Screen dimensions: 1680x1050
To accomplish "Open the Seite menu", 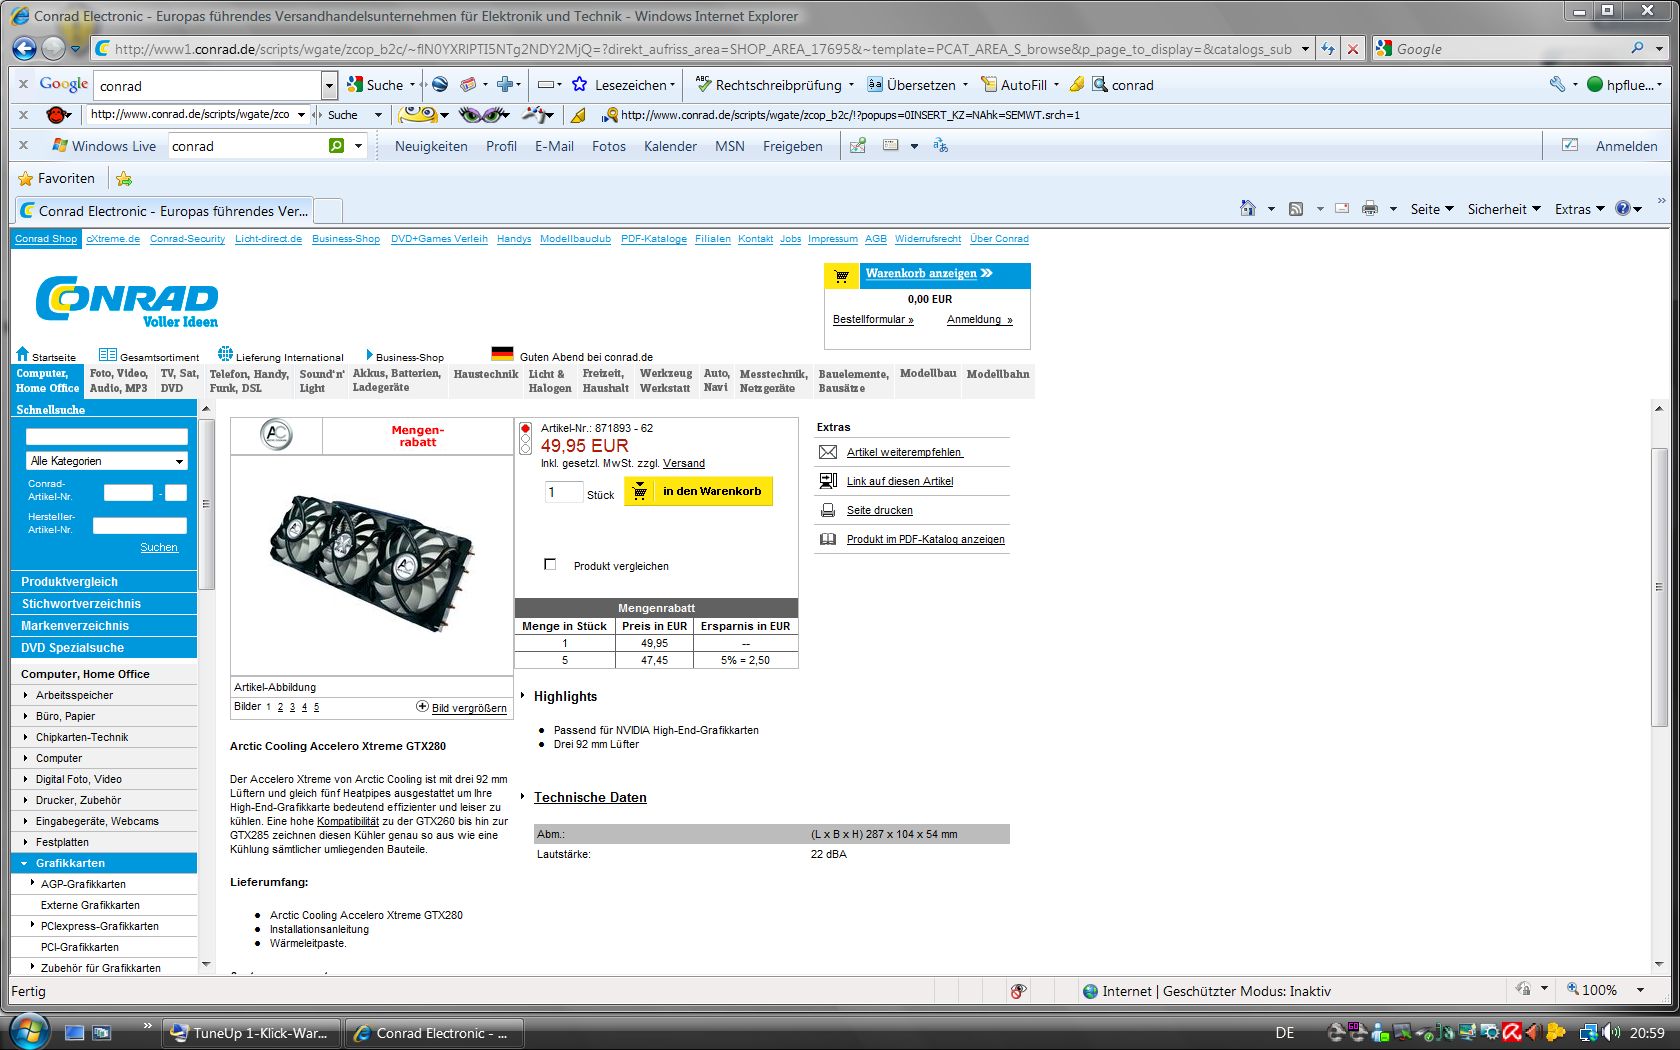I will pos(1432,209).
